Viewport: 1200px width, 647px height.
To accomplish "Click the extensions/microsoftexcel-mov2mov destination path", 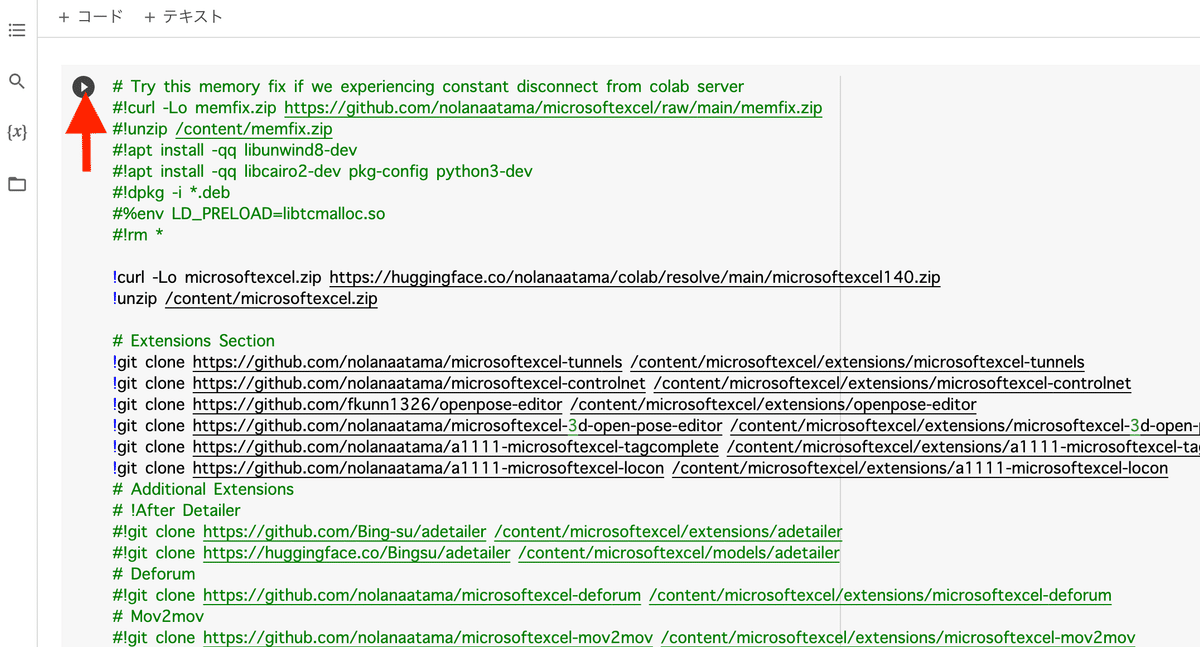I will [898, 637].
